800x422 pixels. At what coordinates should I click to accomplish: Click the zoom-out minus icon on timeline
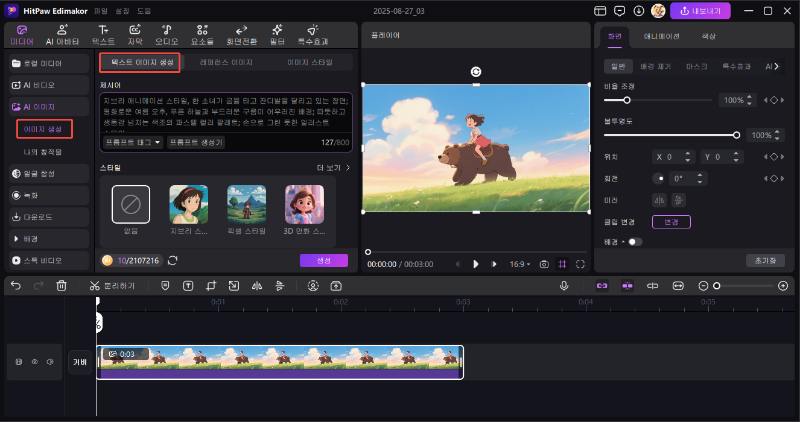tap(703, 286)
